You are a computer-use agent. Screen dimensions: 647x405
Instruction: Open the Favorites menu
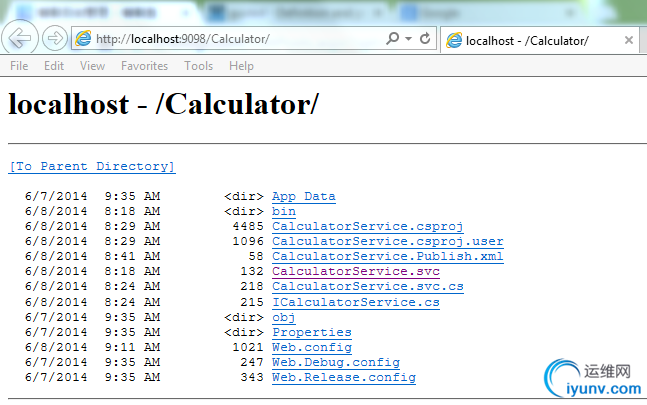[144, 66]
